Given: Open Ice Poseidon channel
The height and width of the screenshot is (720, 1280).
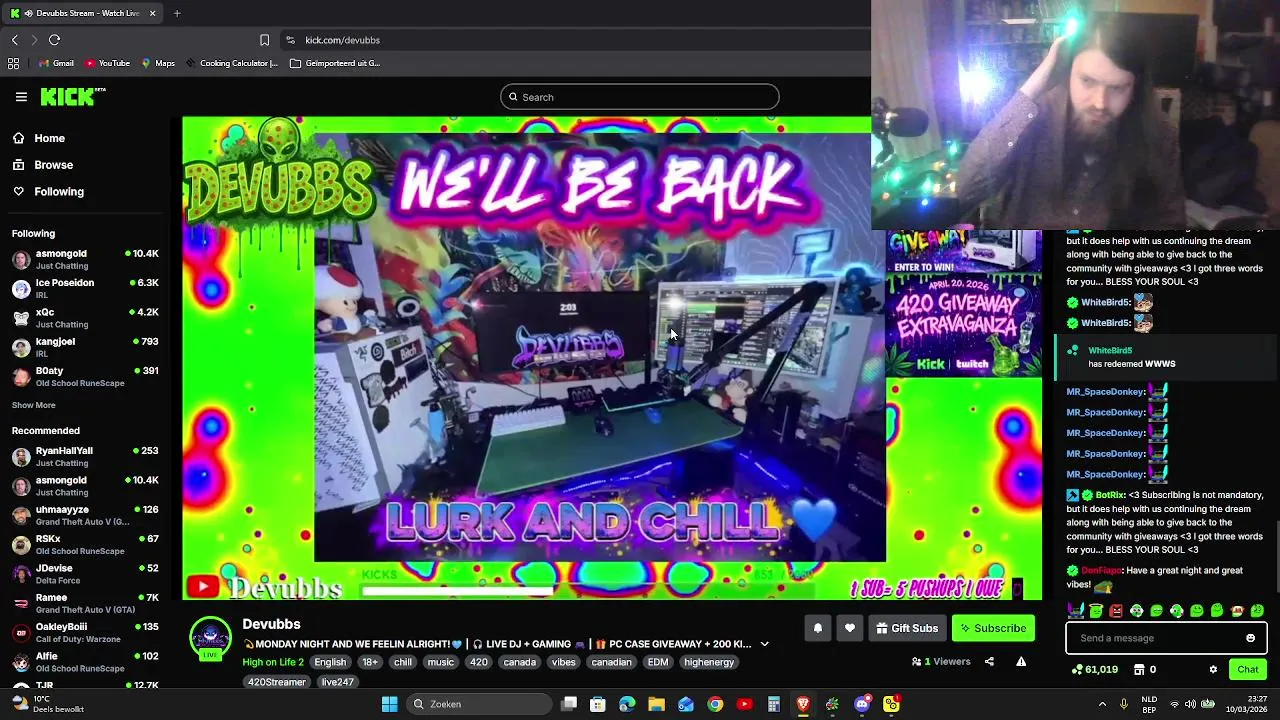Looking at the screenshot, I should 85,288.
